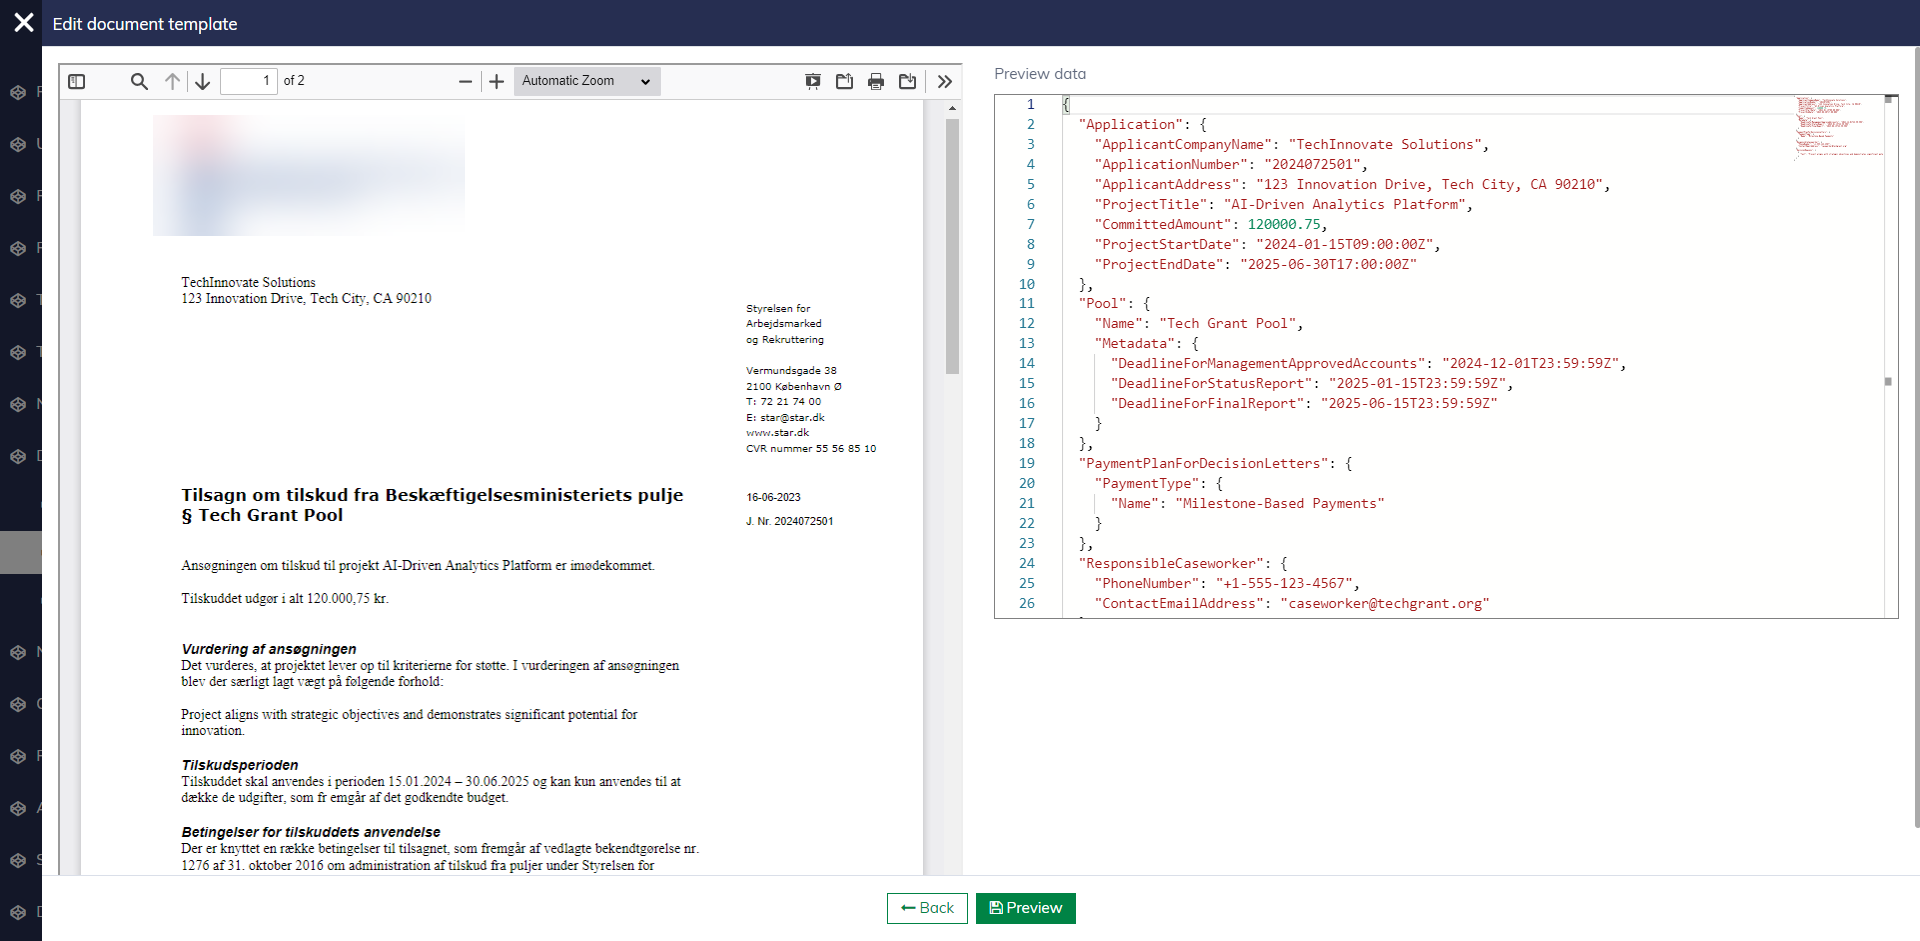Click the green Preview button
Screen dimensions: 1920x941
click(x=1025, y=908)
